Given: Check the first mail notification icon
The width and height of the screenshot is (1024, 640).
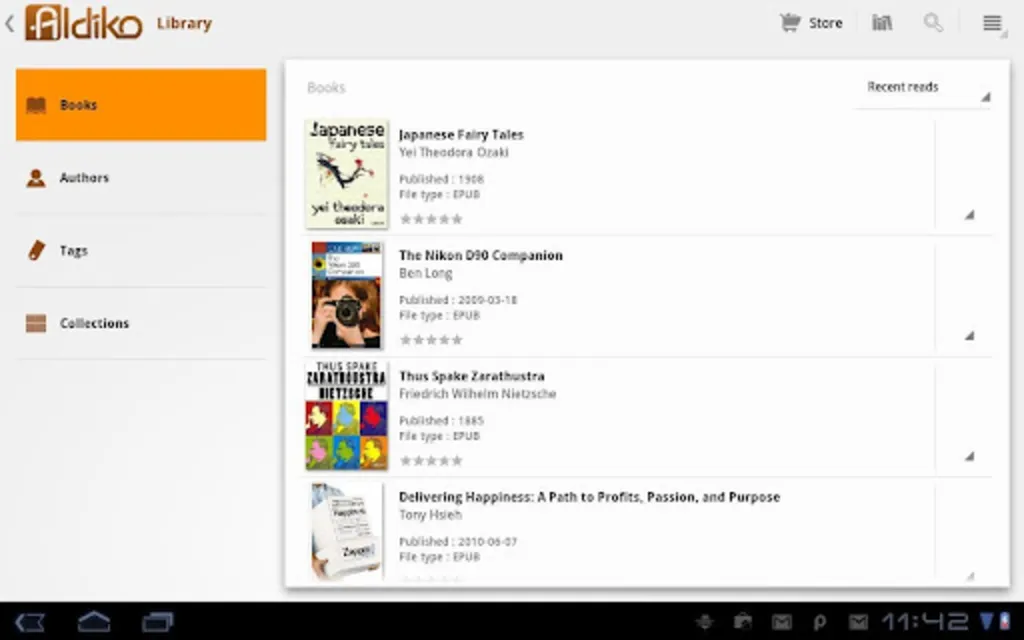Looking at the screenshot, I should [782, 622].
